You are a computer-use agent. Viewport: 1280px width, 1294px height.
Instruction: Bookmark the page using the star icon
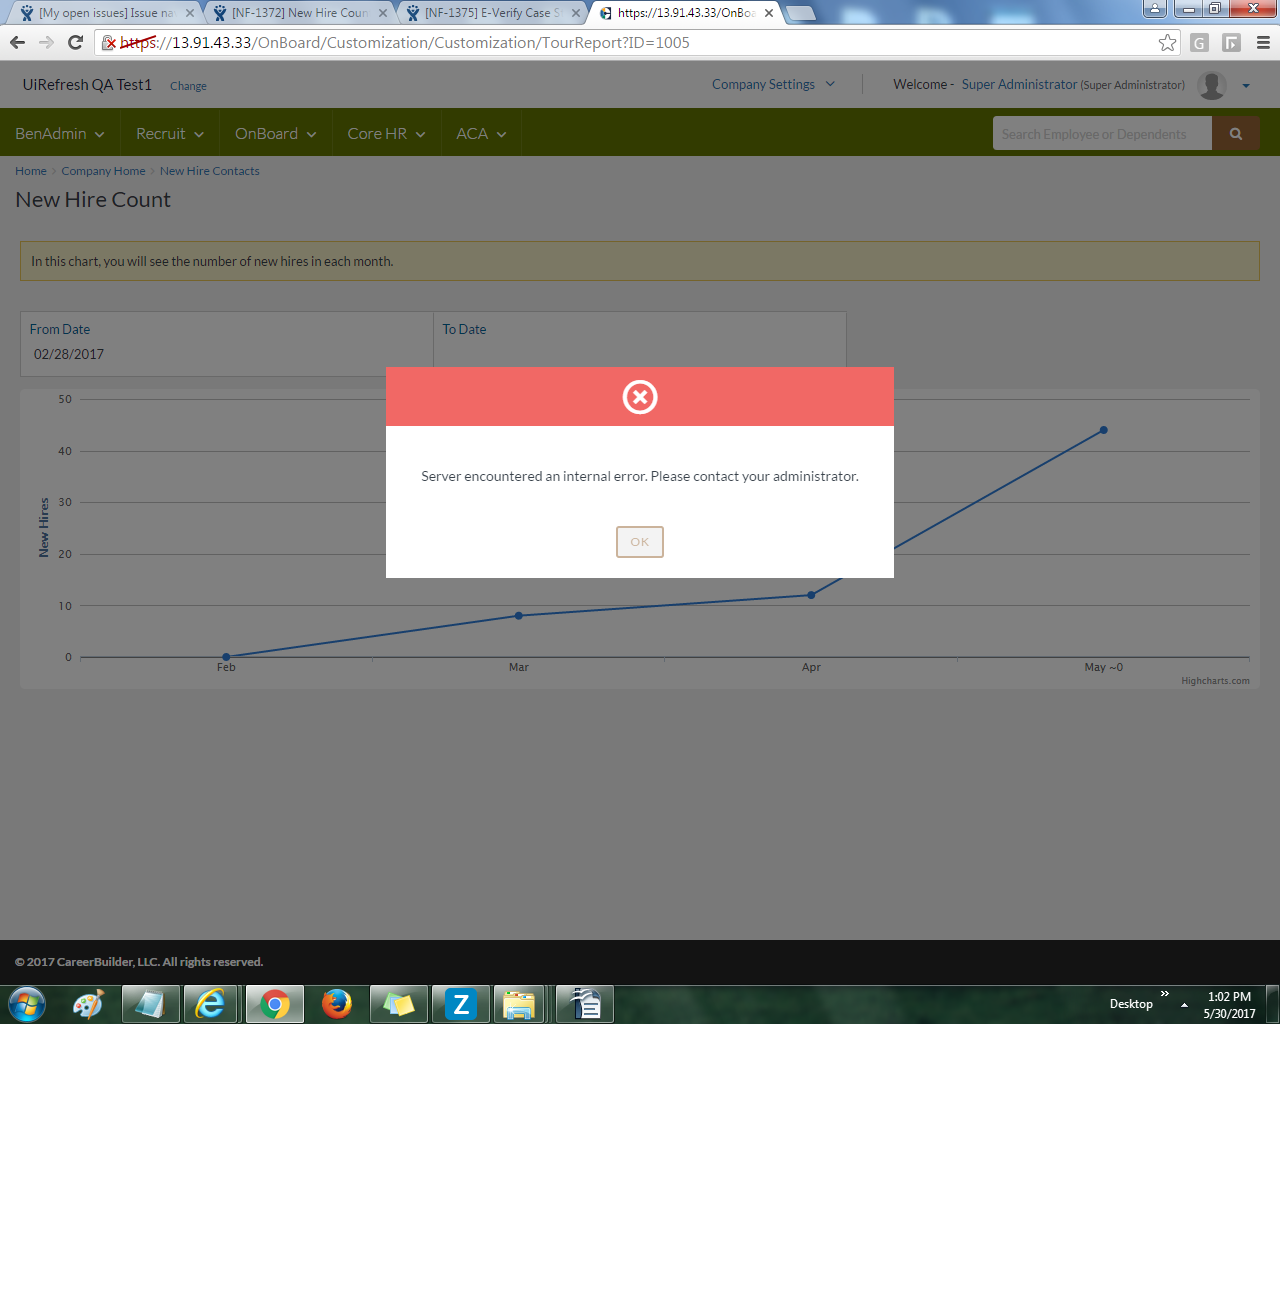click(1167, 43)
